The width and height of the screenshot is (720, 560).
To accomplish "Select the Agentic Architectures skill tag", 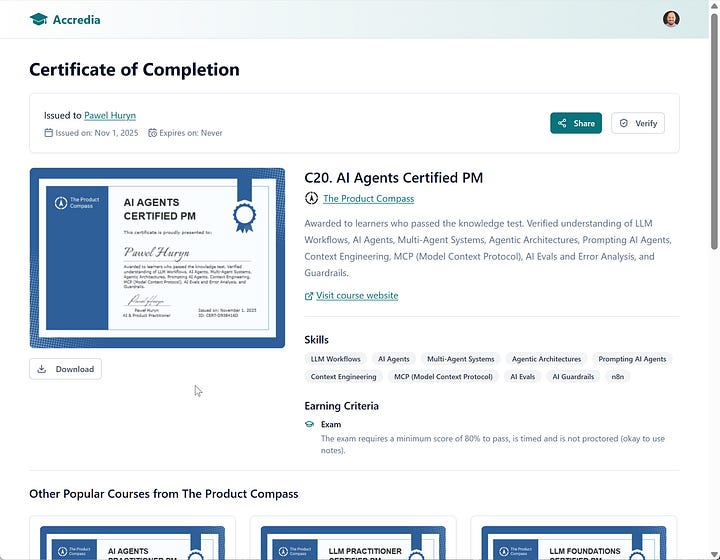I will 546,359.
